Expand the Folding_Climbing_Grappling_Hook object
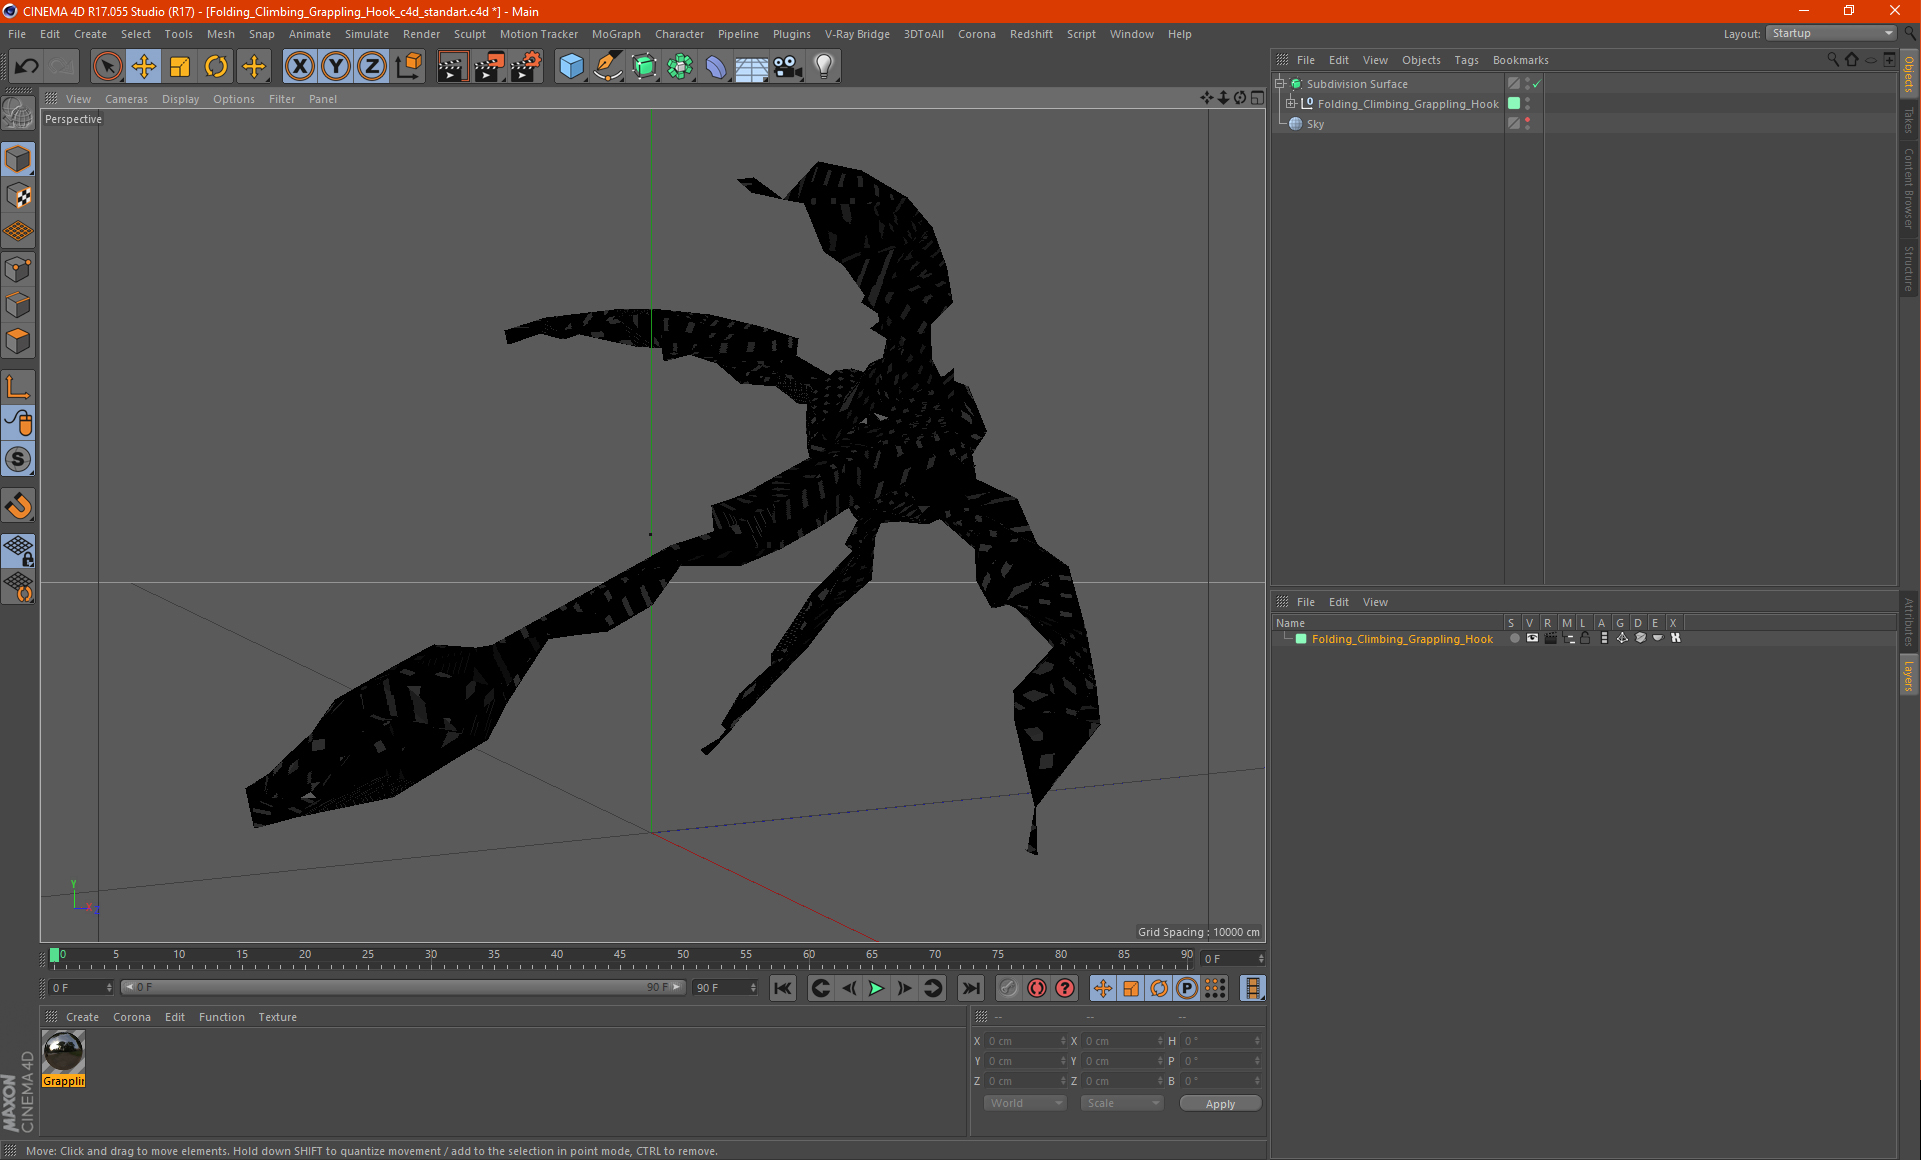 [1291, 104]
